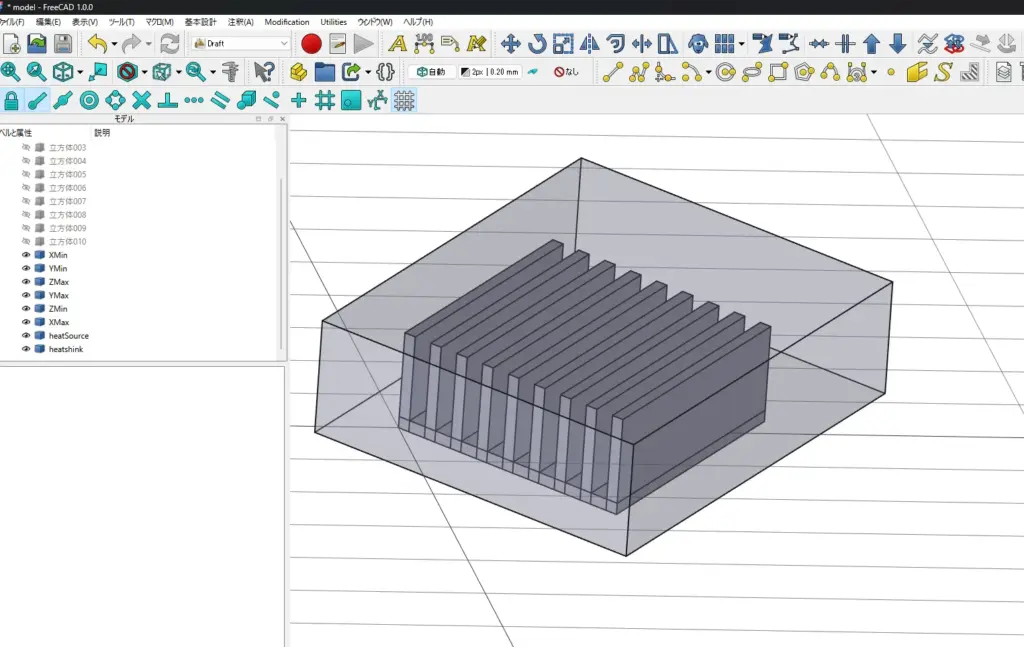Image resolution: width=1024 pixels, height=647 pixels.
Task: Start macro recording with the red circle
Action: click(x=311, y=43)
